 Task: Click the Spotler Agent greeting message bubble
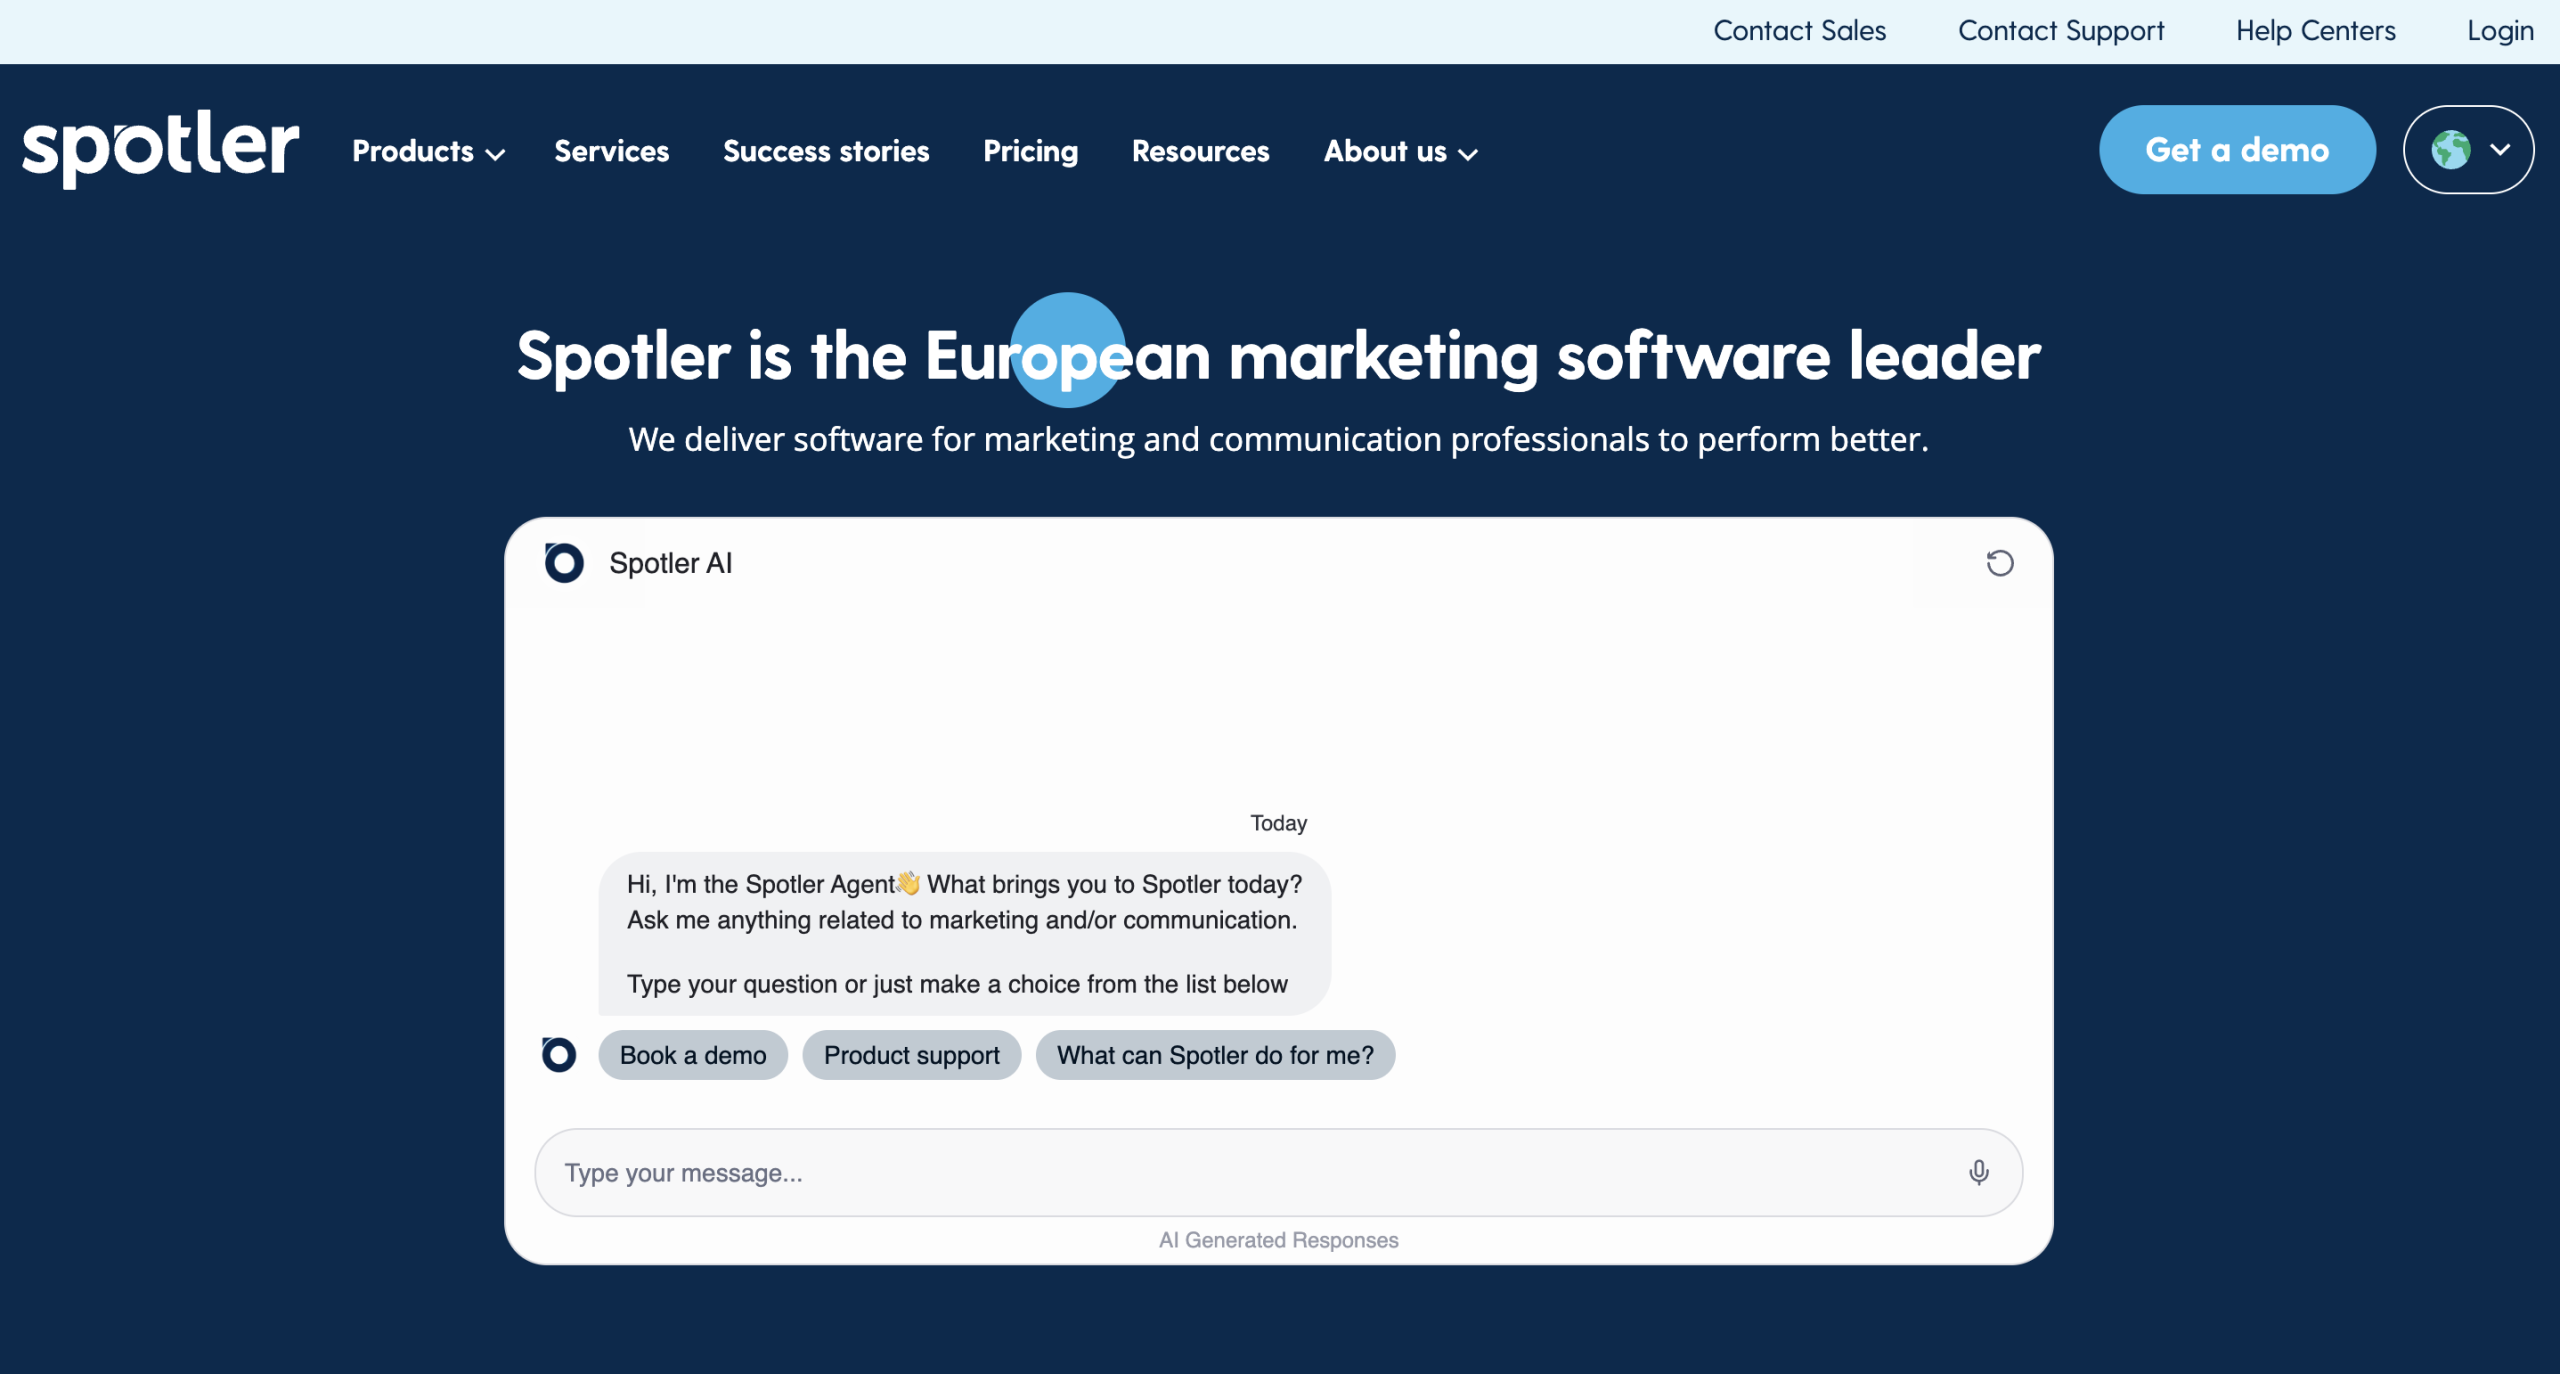(965, 934)
